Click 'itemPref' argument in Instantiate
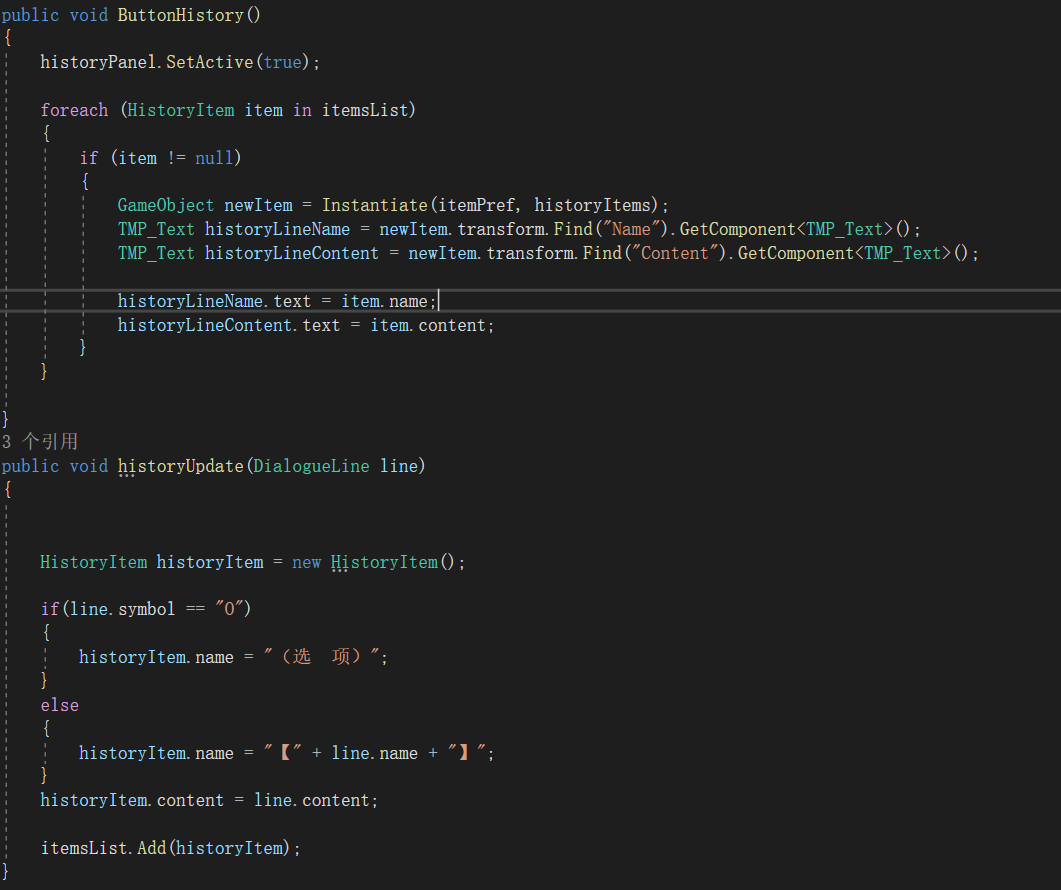This screenshot has width=1061, height=890. 476,205
